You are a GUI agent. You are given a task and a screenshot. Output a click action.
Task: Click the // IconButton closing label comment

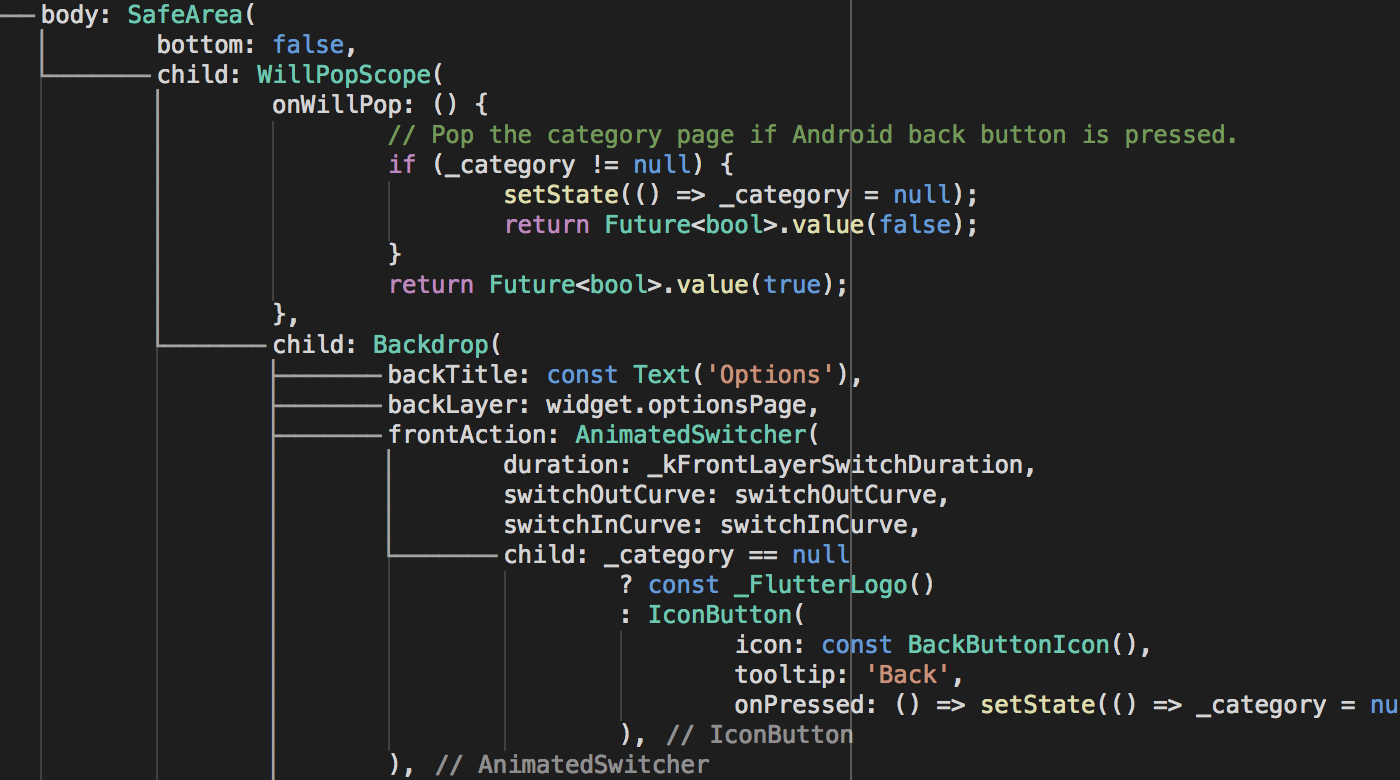point(759,735)
